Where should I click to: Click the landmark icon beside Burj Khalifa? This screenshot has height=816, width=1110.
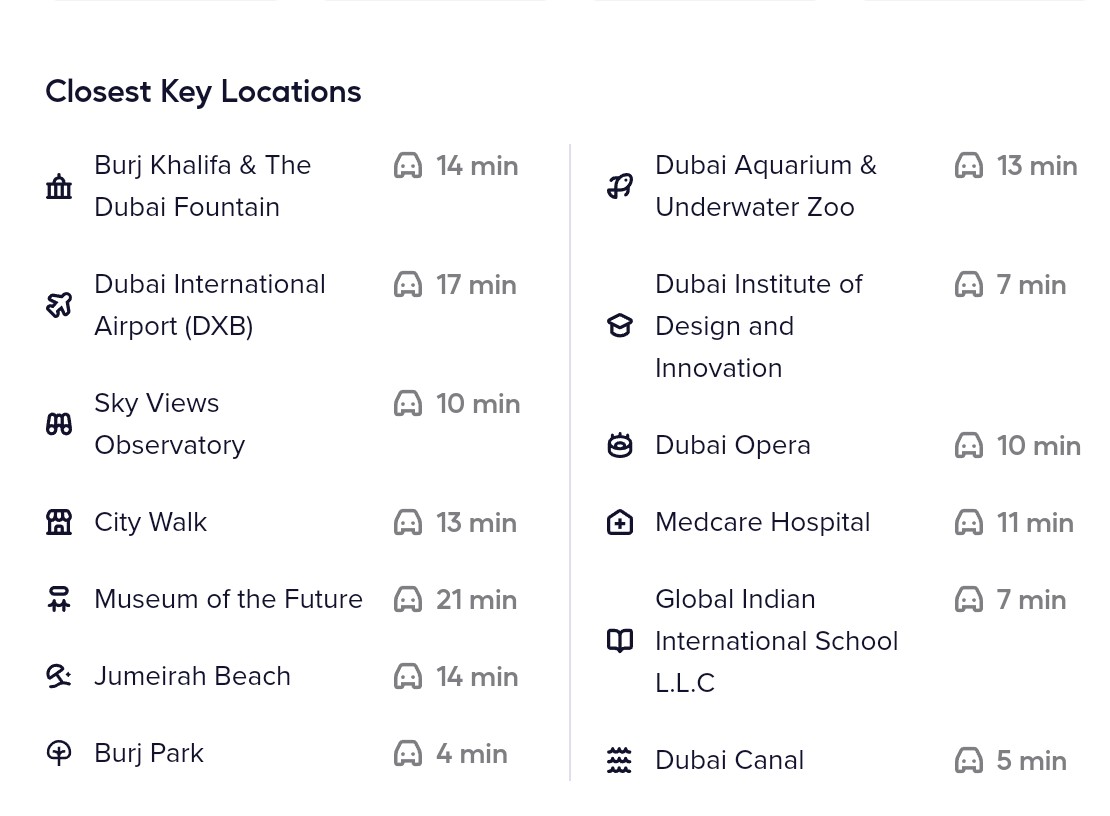click(59, 186)
